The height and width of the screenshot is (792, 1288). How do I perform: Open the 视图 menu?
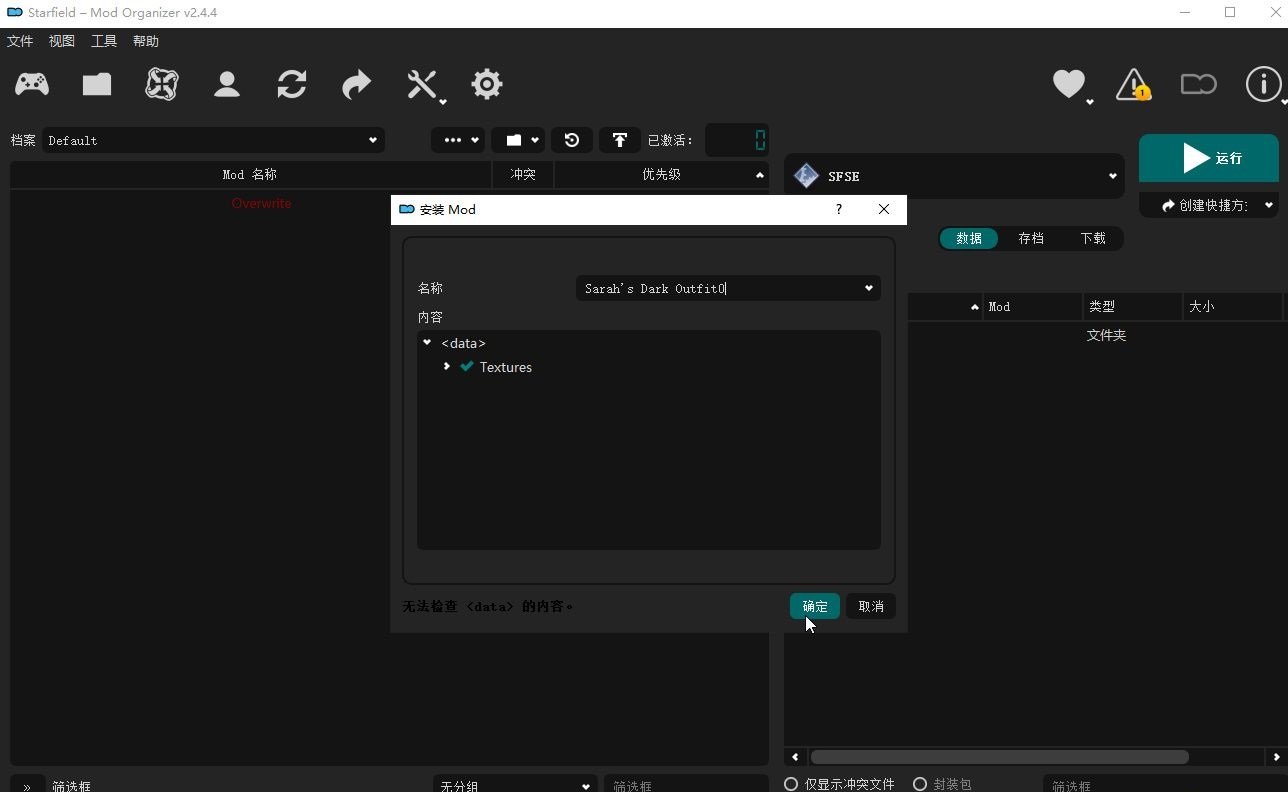(x=62, y=41)
